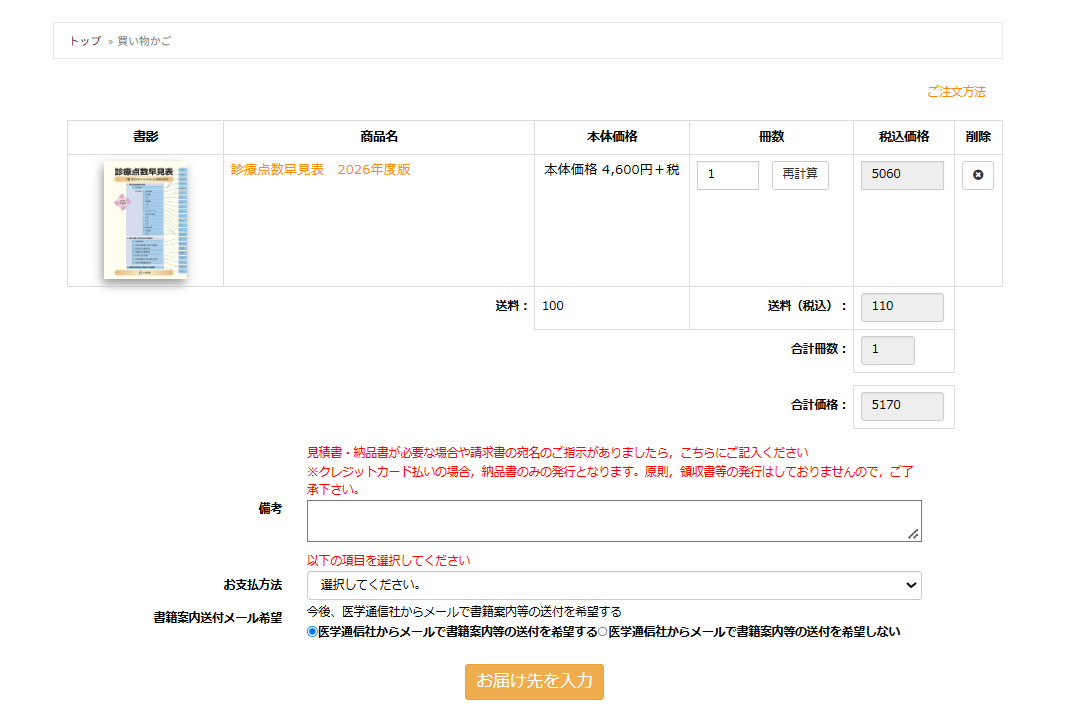
Task: Click the 税込価格 field showing 5060
Action: point(902,175)
